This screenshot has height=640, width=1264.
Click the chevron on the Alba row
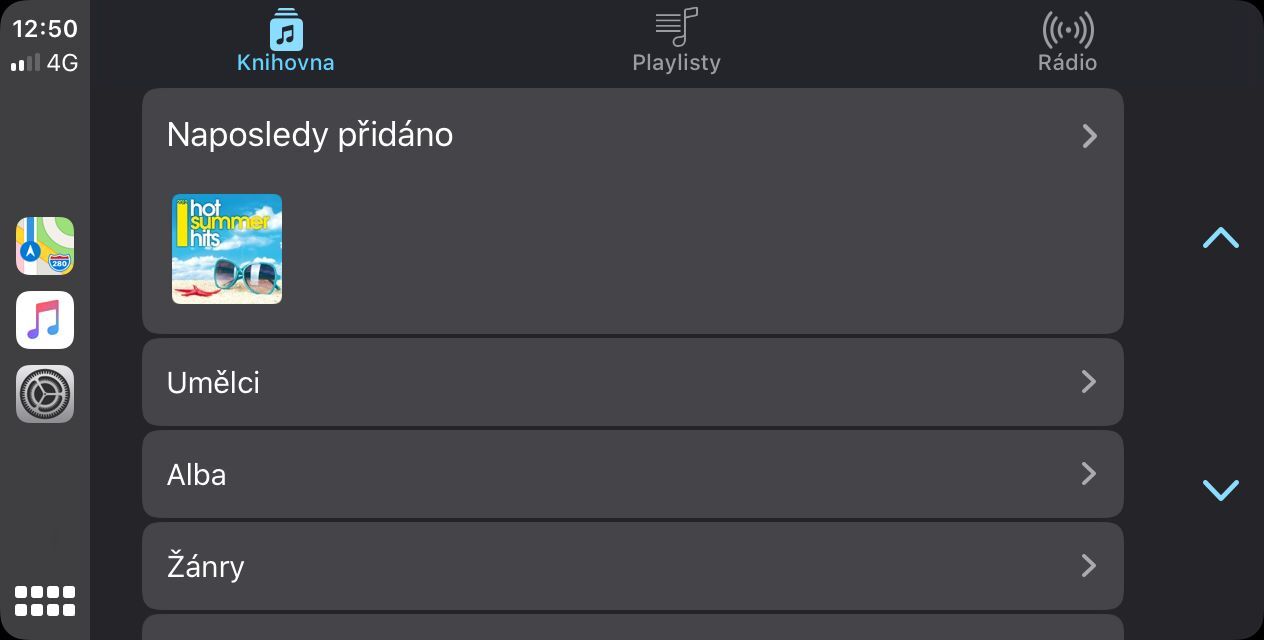pyautogui.click(x=1089, y=474)
